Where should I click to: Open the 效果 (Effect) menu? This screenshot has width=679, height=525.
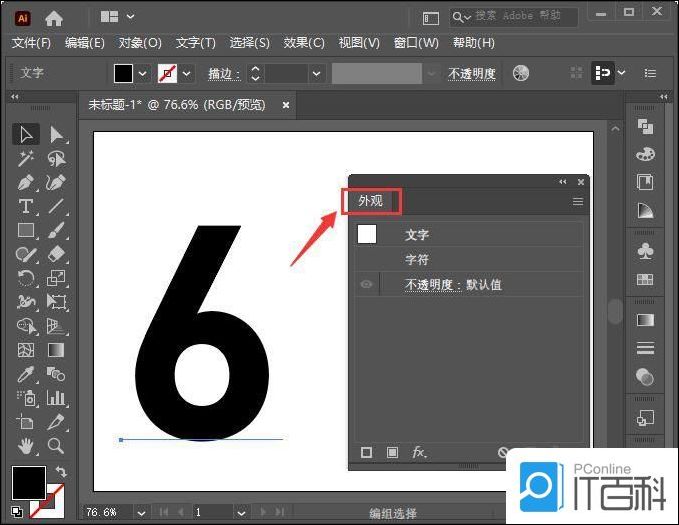click(x=303, y=43)
